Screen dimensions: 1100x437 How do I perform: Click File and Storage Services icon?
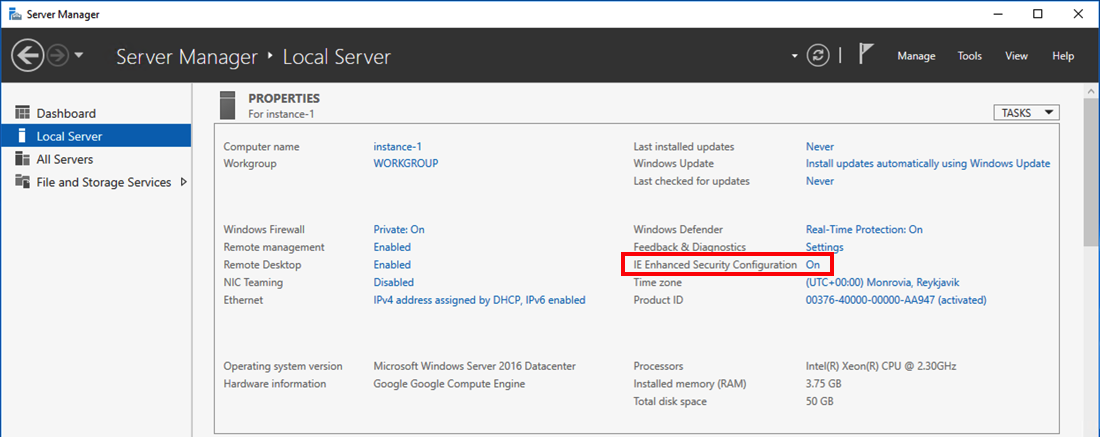pos(22,182)
